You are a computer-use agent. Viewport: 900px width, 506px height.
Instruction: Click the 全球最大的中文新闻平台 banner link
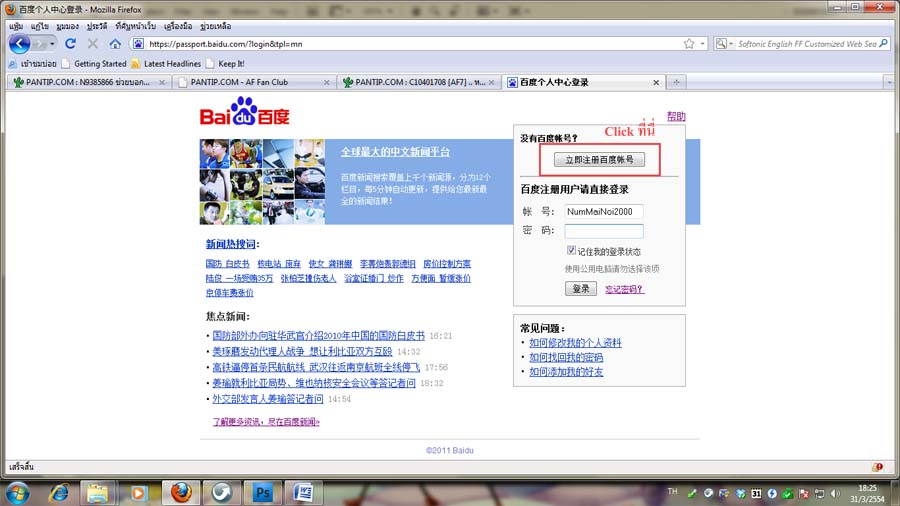[395, 152]
